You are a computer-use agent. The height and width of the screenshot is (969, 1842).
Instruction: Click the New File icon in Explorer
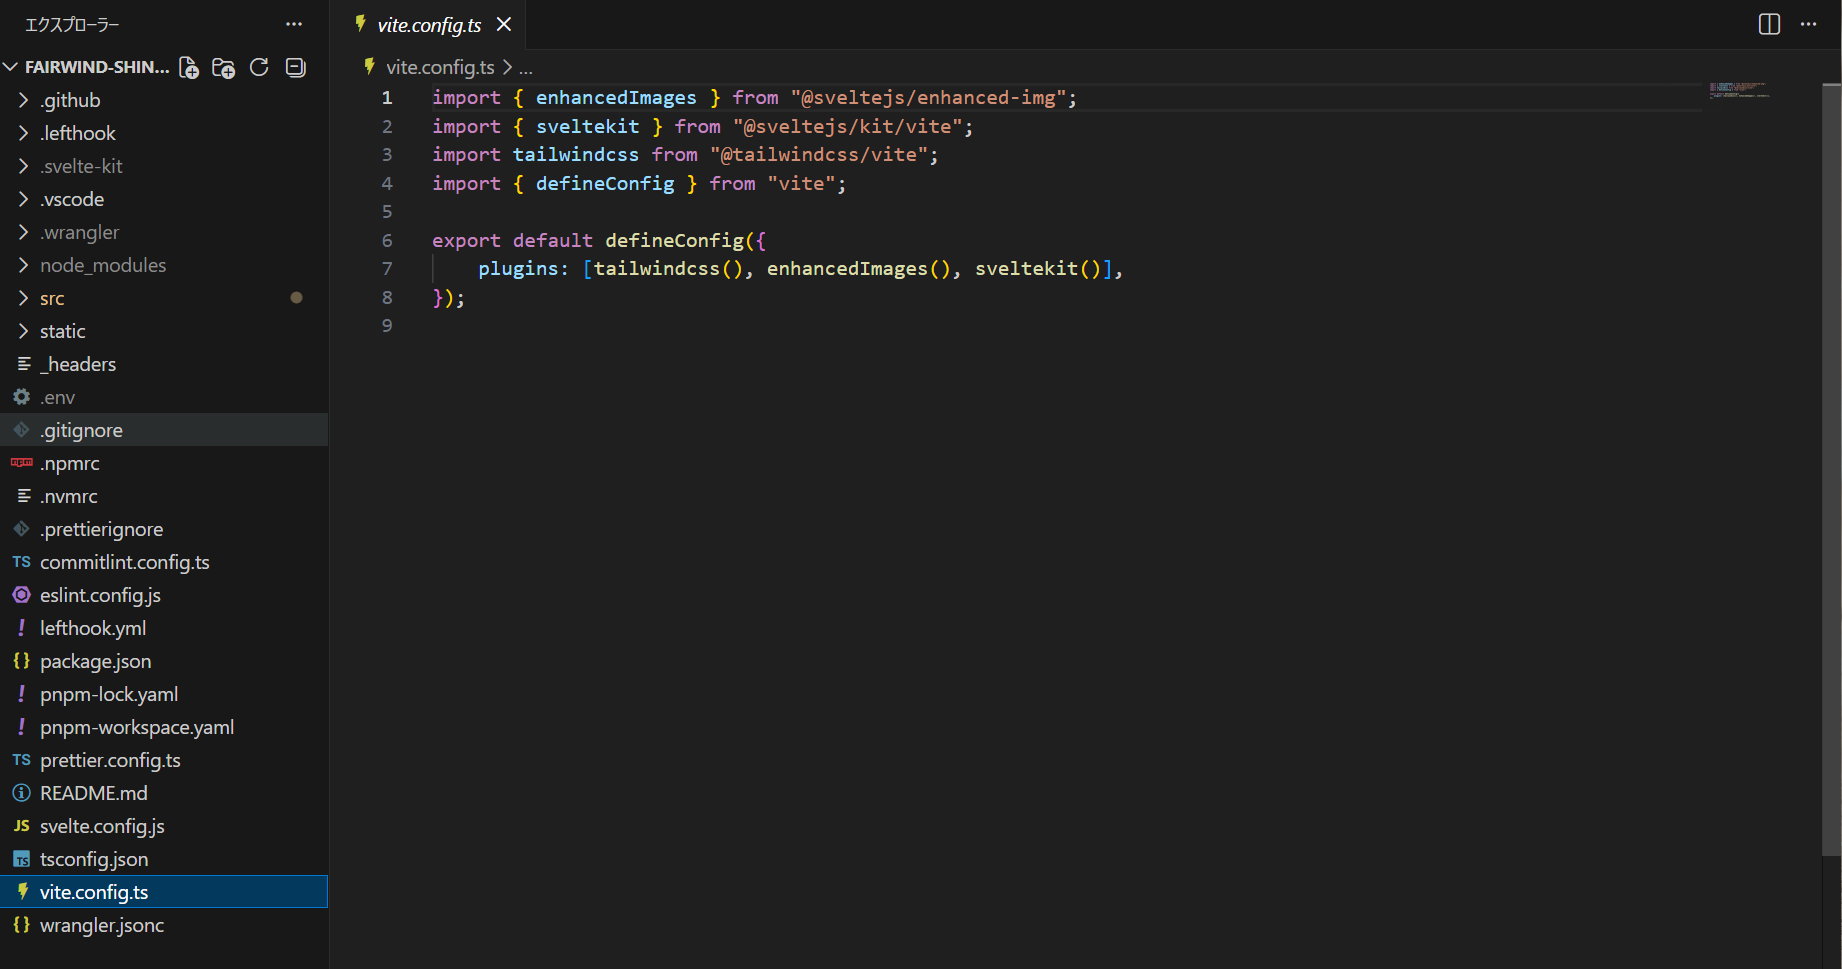(x=189, y=67)
